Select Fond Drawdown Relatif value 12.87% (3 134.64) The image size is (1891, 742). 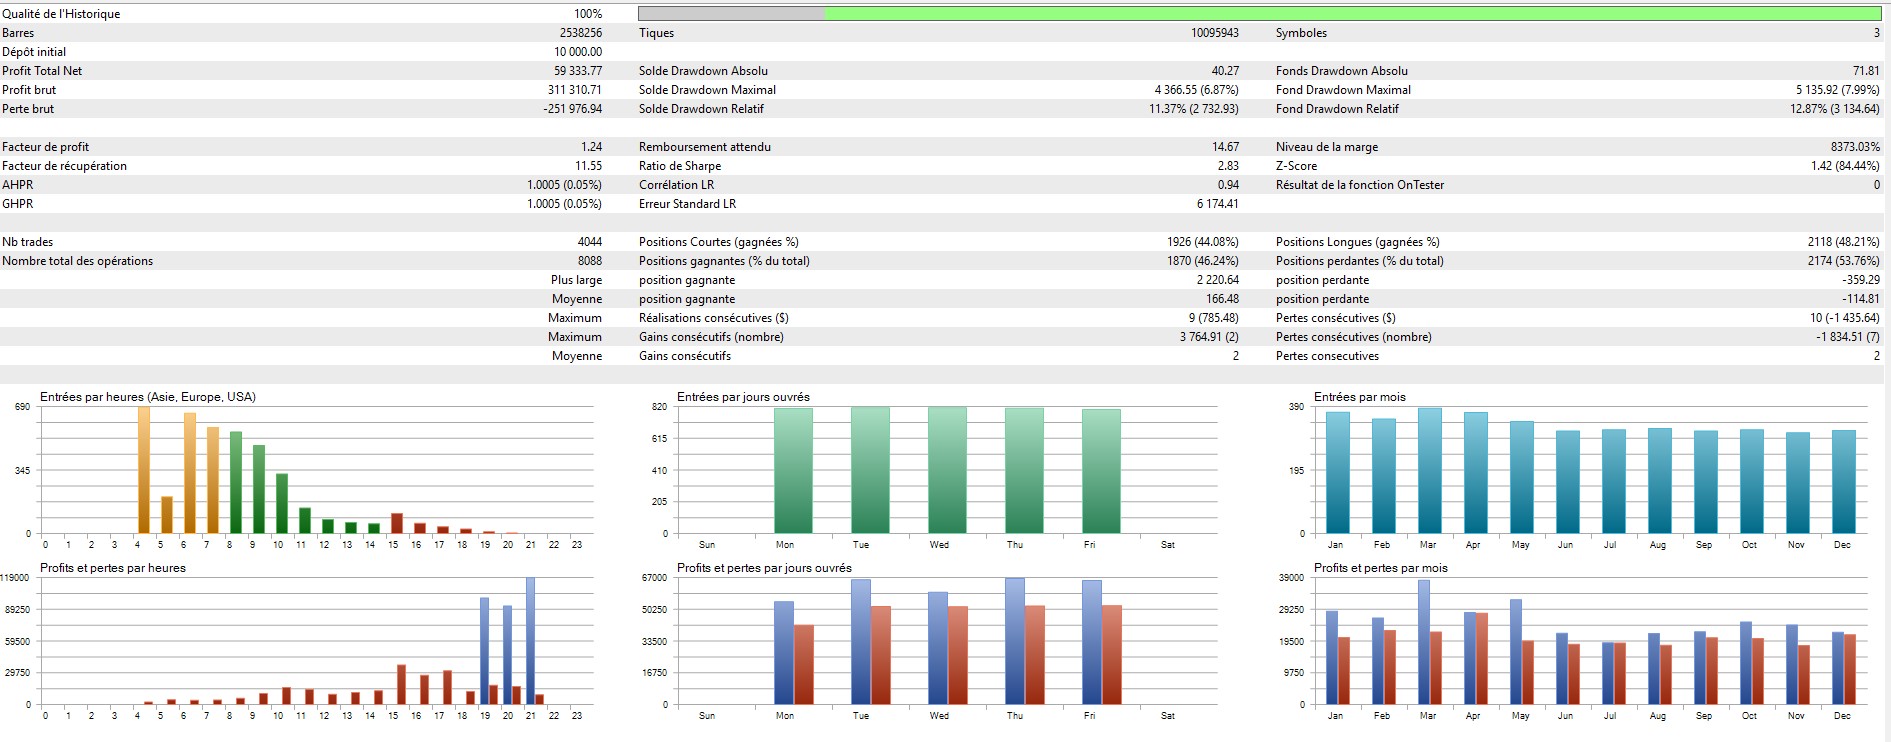[1835, 109]
